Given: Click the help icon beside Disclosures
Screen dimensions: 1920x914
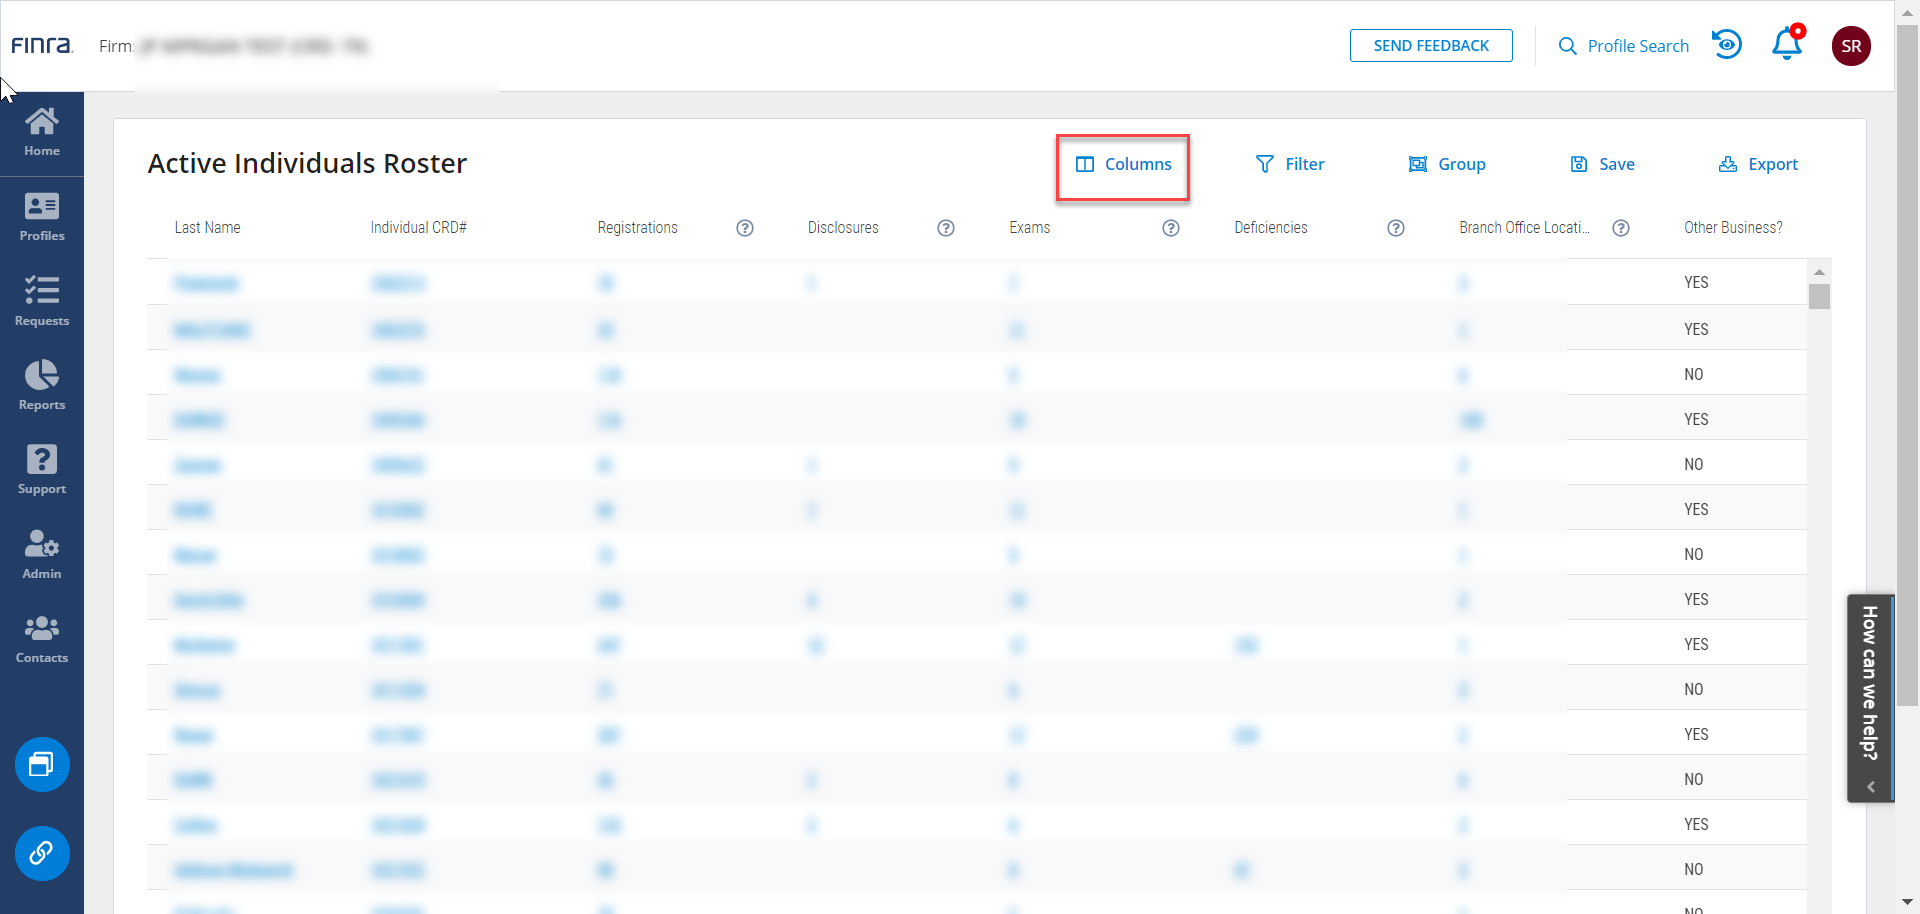Looking at the screenshot, I should coord(945,228).
